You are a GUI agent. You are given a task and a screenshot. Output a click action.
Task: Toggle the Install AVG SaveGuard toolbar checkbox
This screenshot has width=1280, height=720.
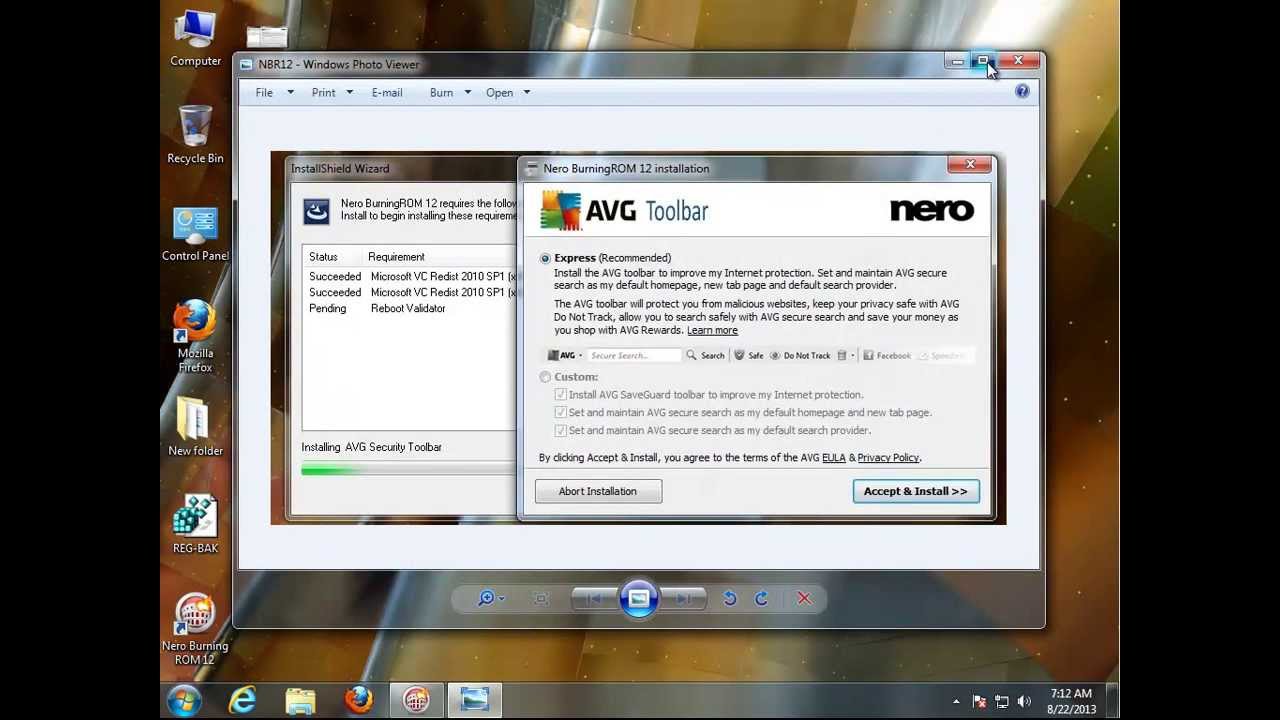tap(560, 395)
